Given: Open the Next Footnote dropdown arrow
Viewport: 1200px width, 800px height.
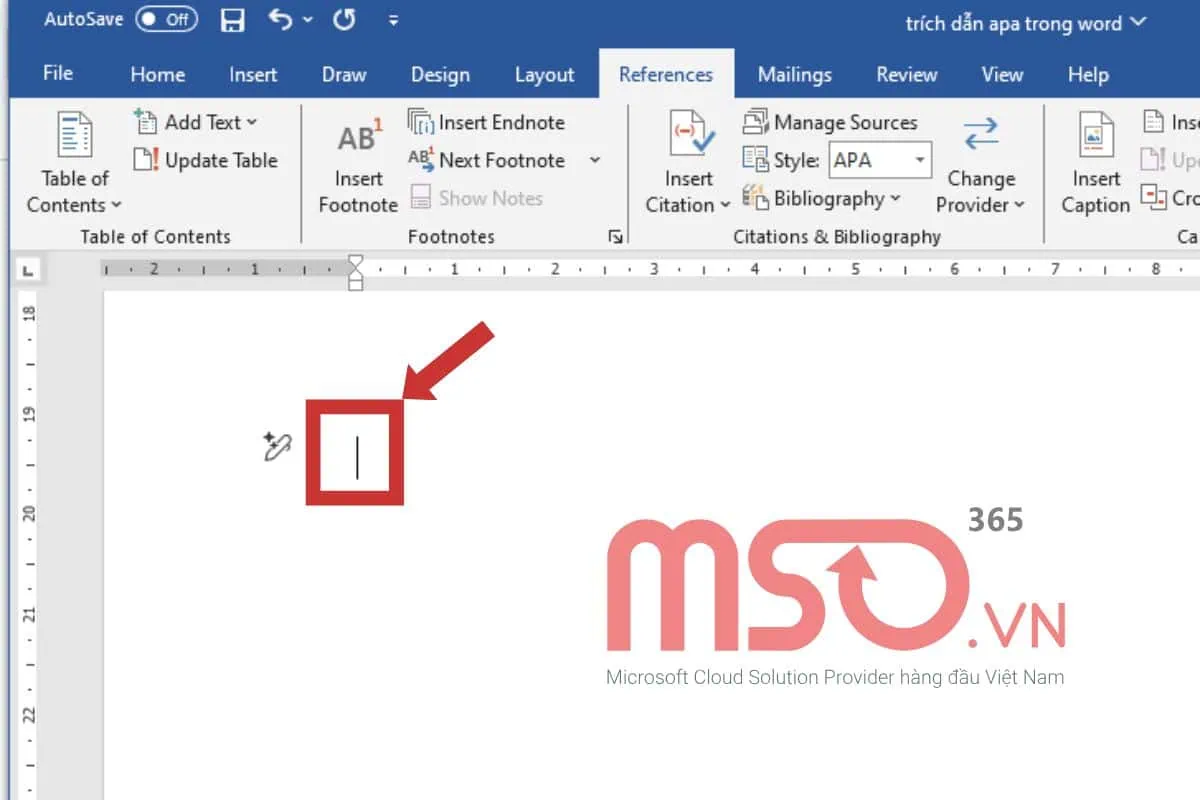Looking at the screenshot, I should coord(595,161).
